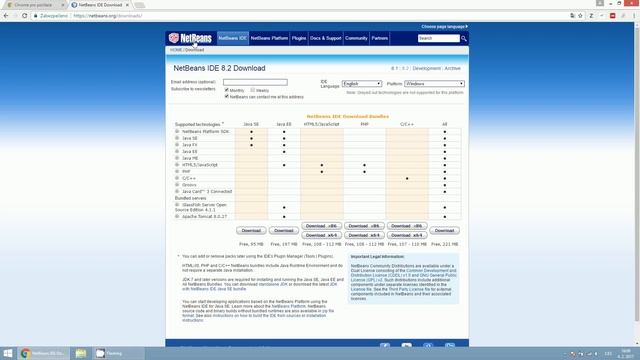This screenshot has width=640, height=360.
Task: Open the Plugins nav tab
Action: click(299, 38)
